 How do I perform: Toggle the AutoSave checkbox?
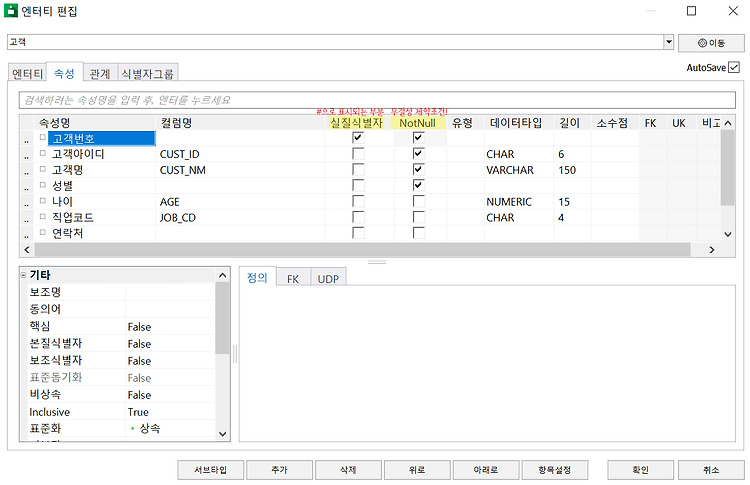[734, 67]
